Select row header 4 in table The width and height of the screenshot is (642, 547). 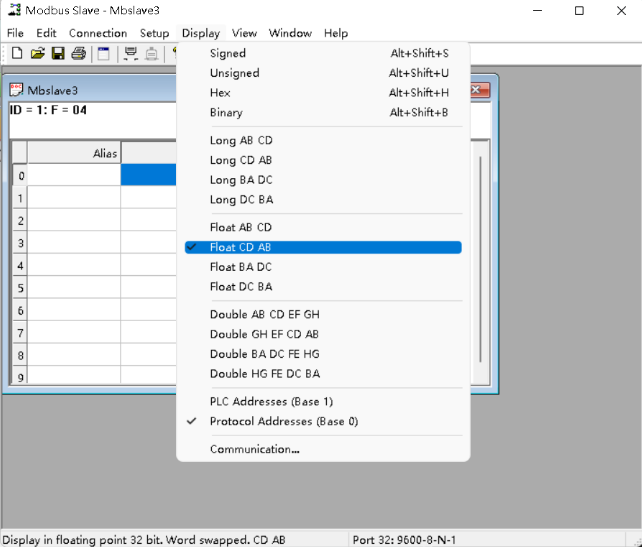(x=20, y=266)
